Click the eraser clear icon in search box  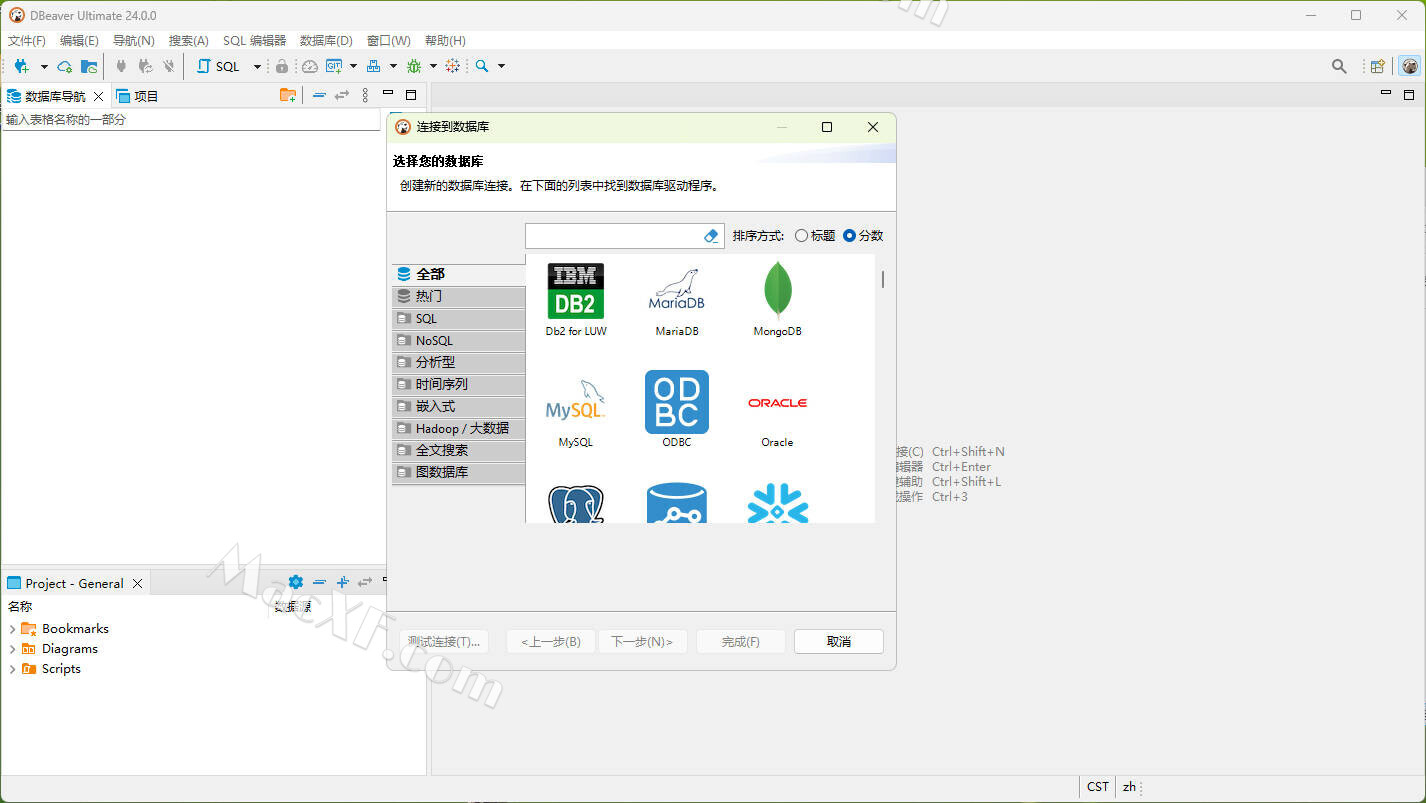coord(712,236)
